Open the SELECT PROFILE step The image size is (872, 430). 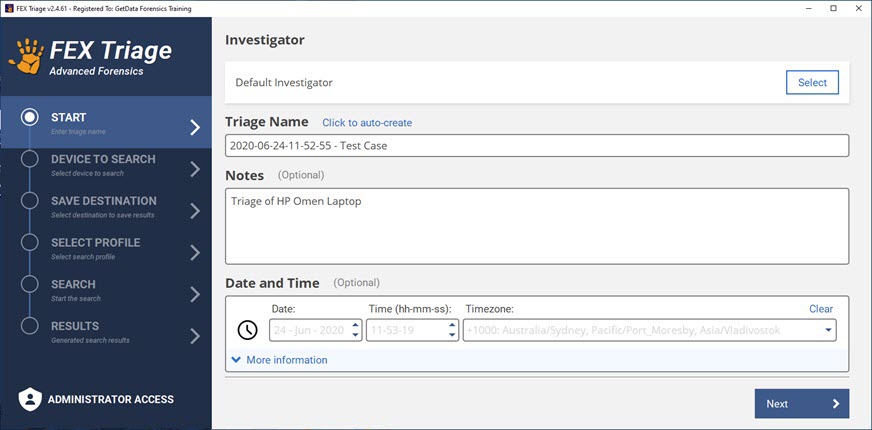click(x=96, y=243)
